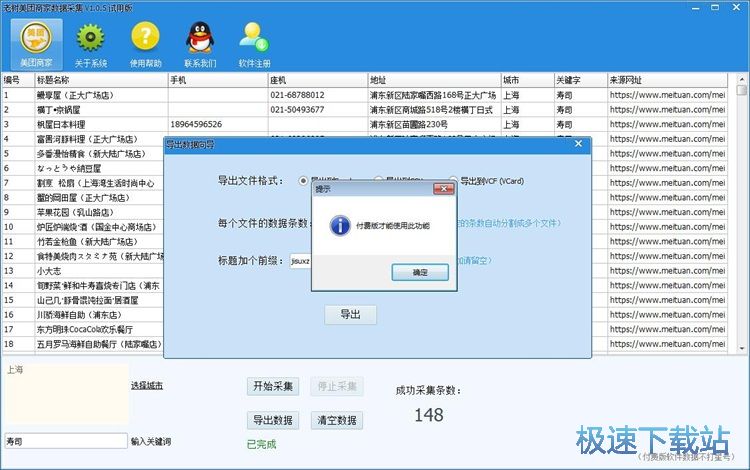Open 软件注册 user icon
Viewport: 750px width, 470px height.
[254, 44]
